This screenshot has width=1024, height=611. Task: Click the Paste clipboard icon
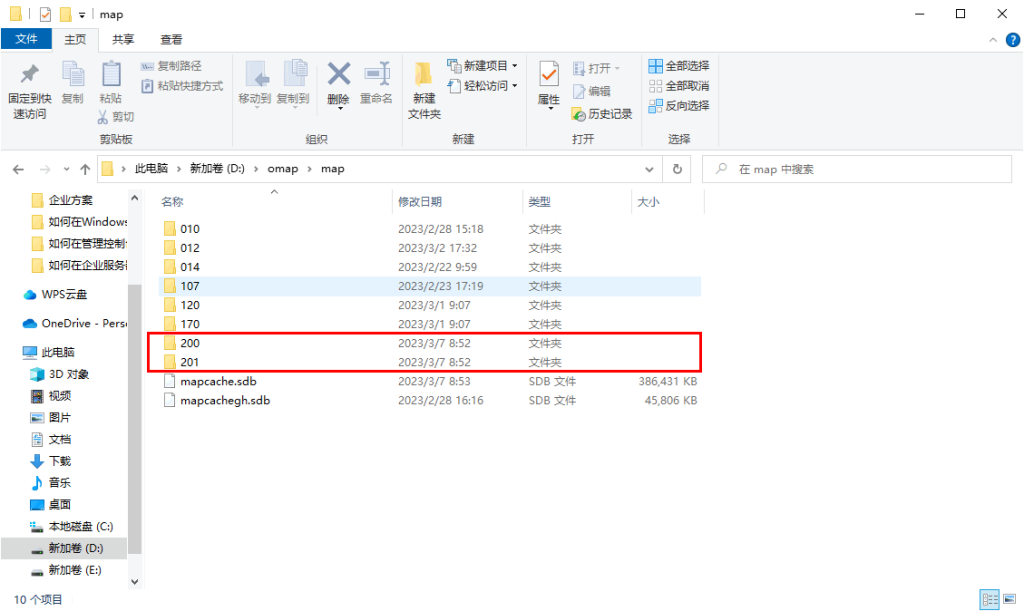110,77
